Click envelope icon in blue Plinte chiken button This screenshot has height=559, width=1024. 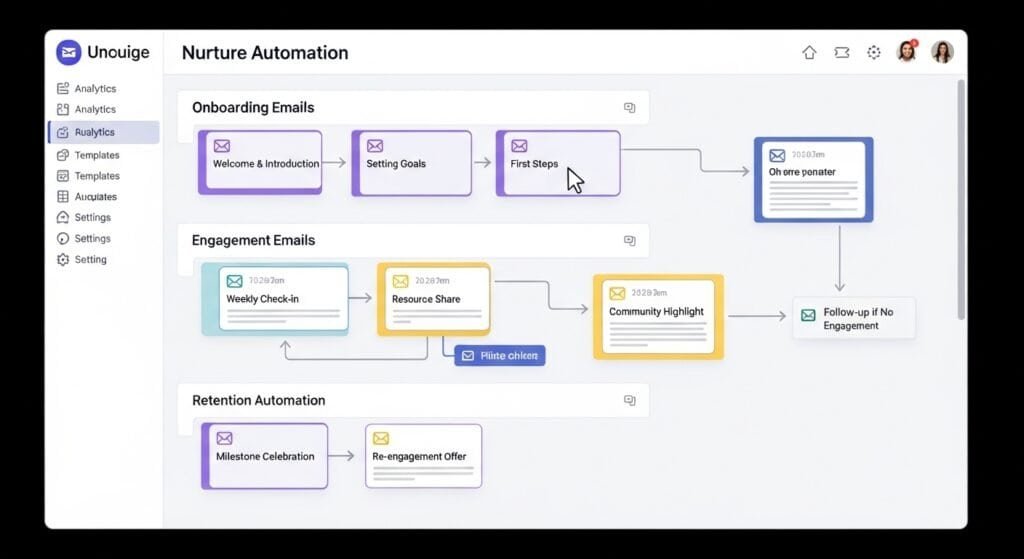(x=468, y=356)
